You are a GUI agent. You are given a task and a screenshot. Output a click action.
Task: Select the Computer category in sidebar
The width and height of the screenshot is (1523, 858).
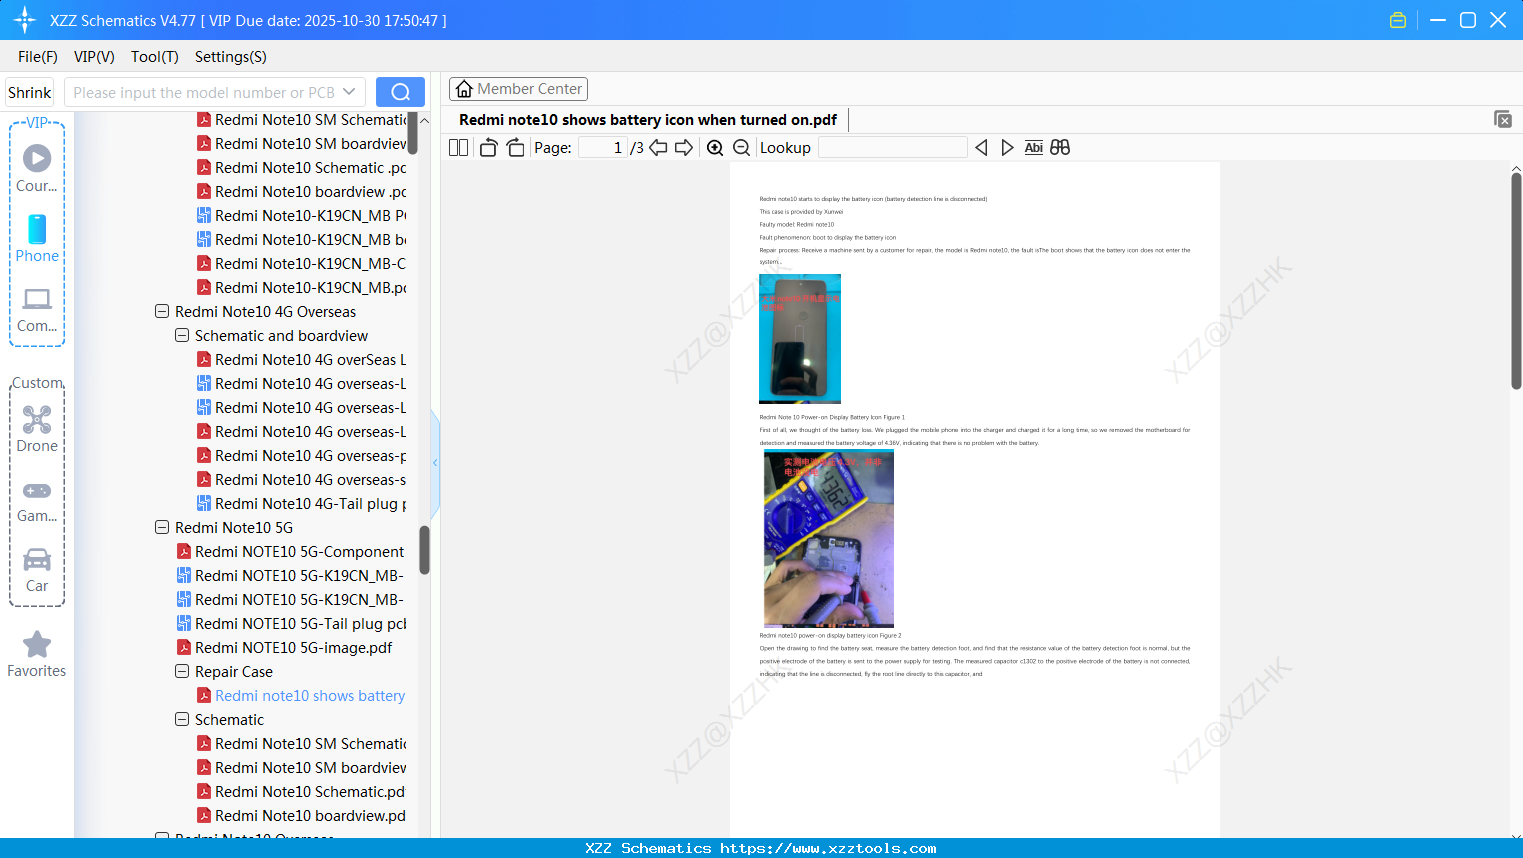tap(37, 310)
